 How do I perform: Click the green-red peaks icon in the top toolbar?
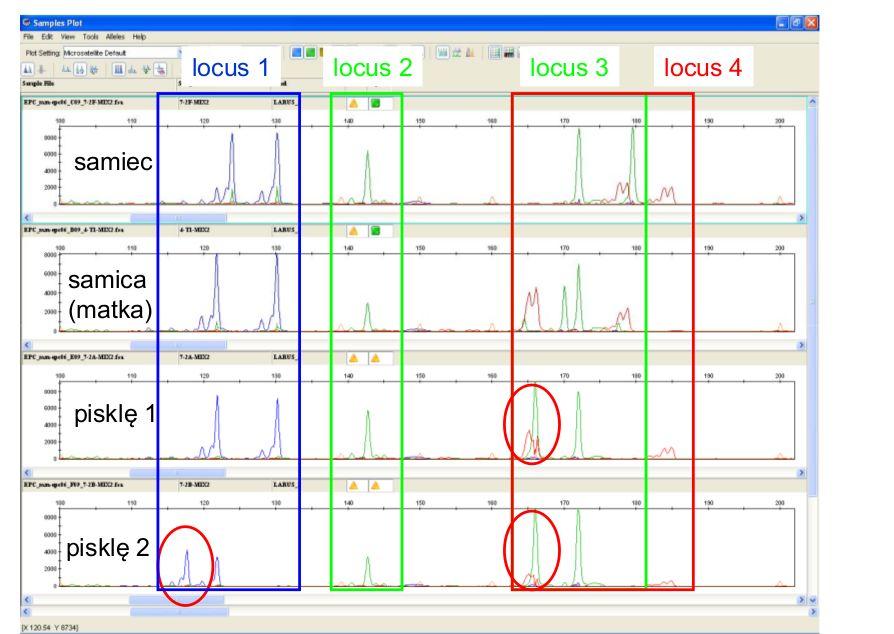457,53
